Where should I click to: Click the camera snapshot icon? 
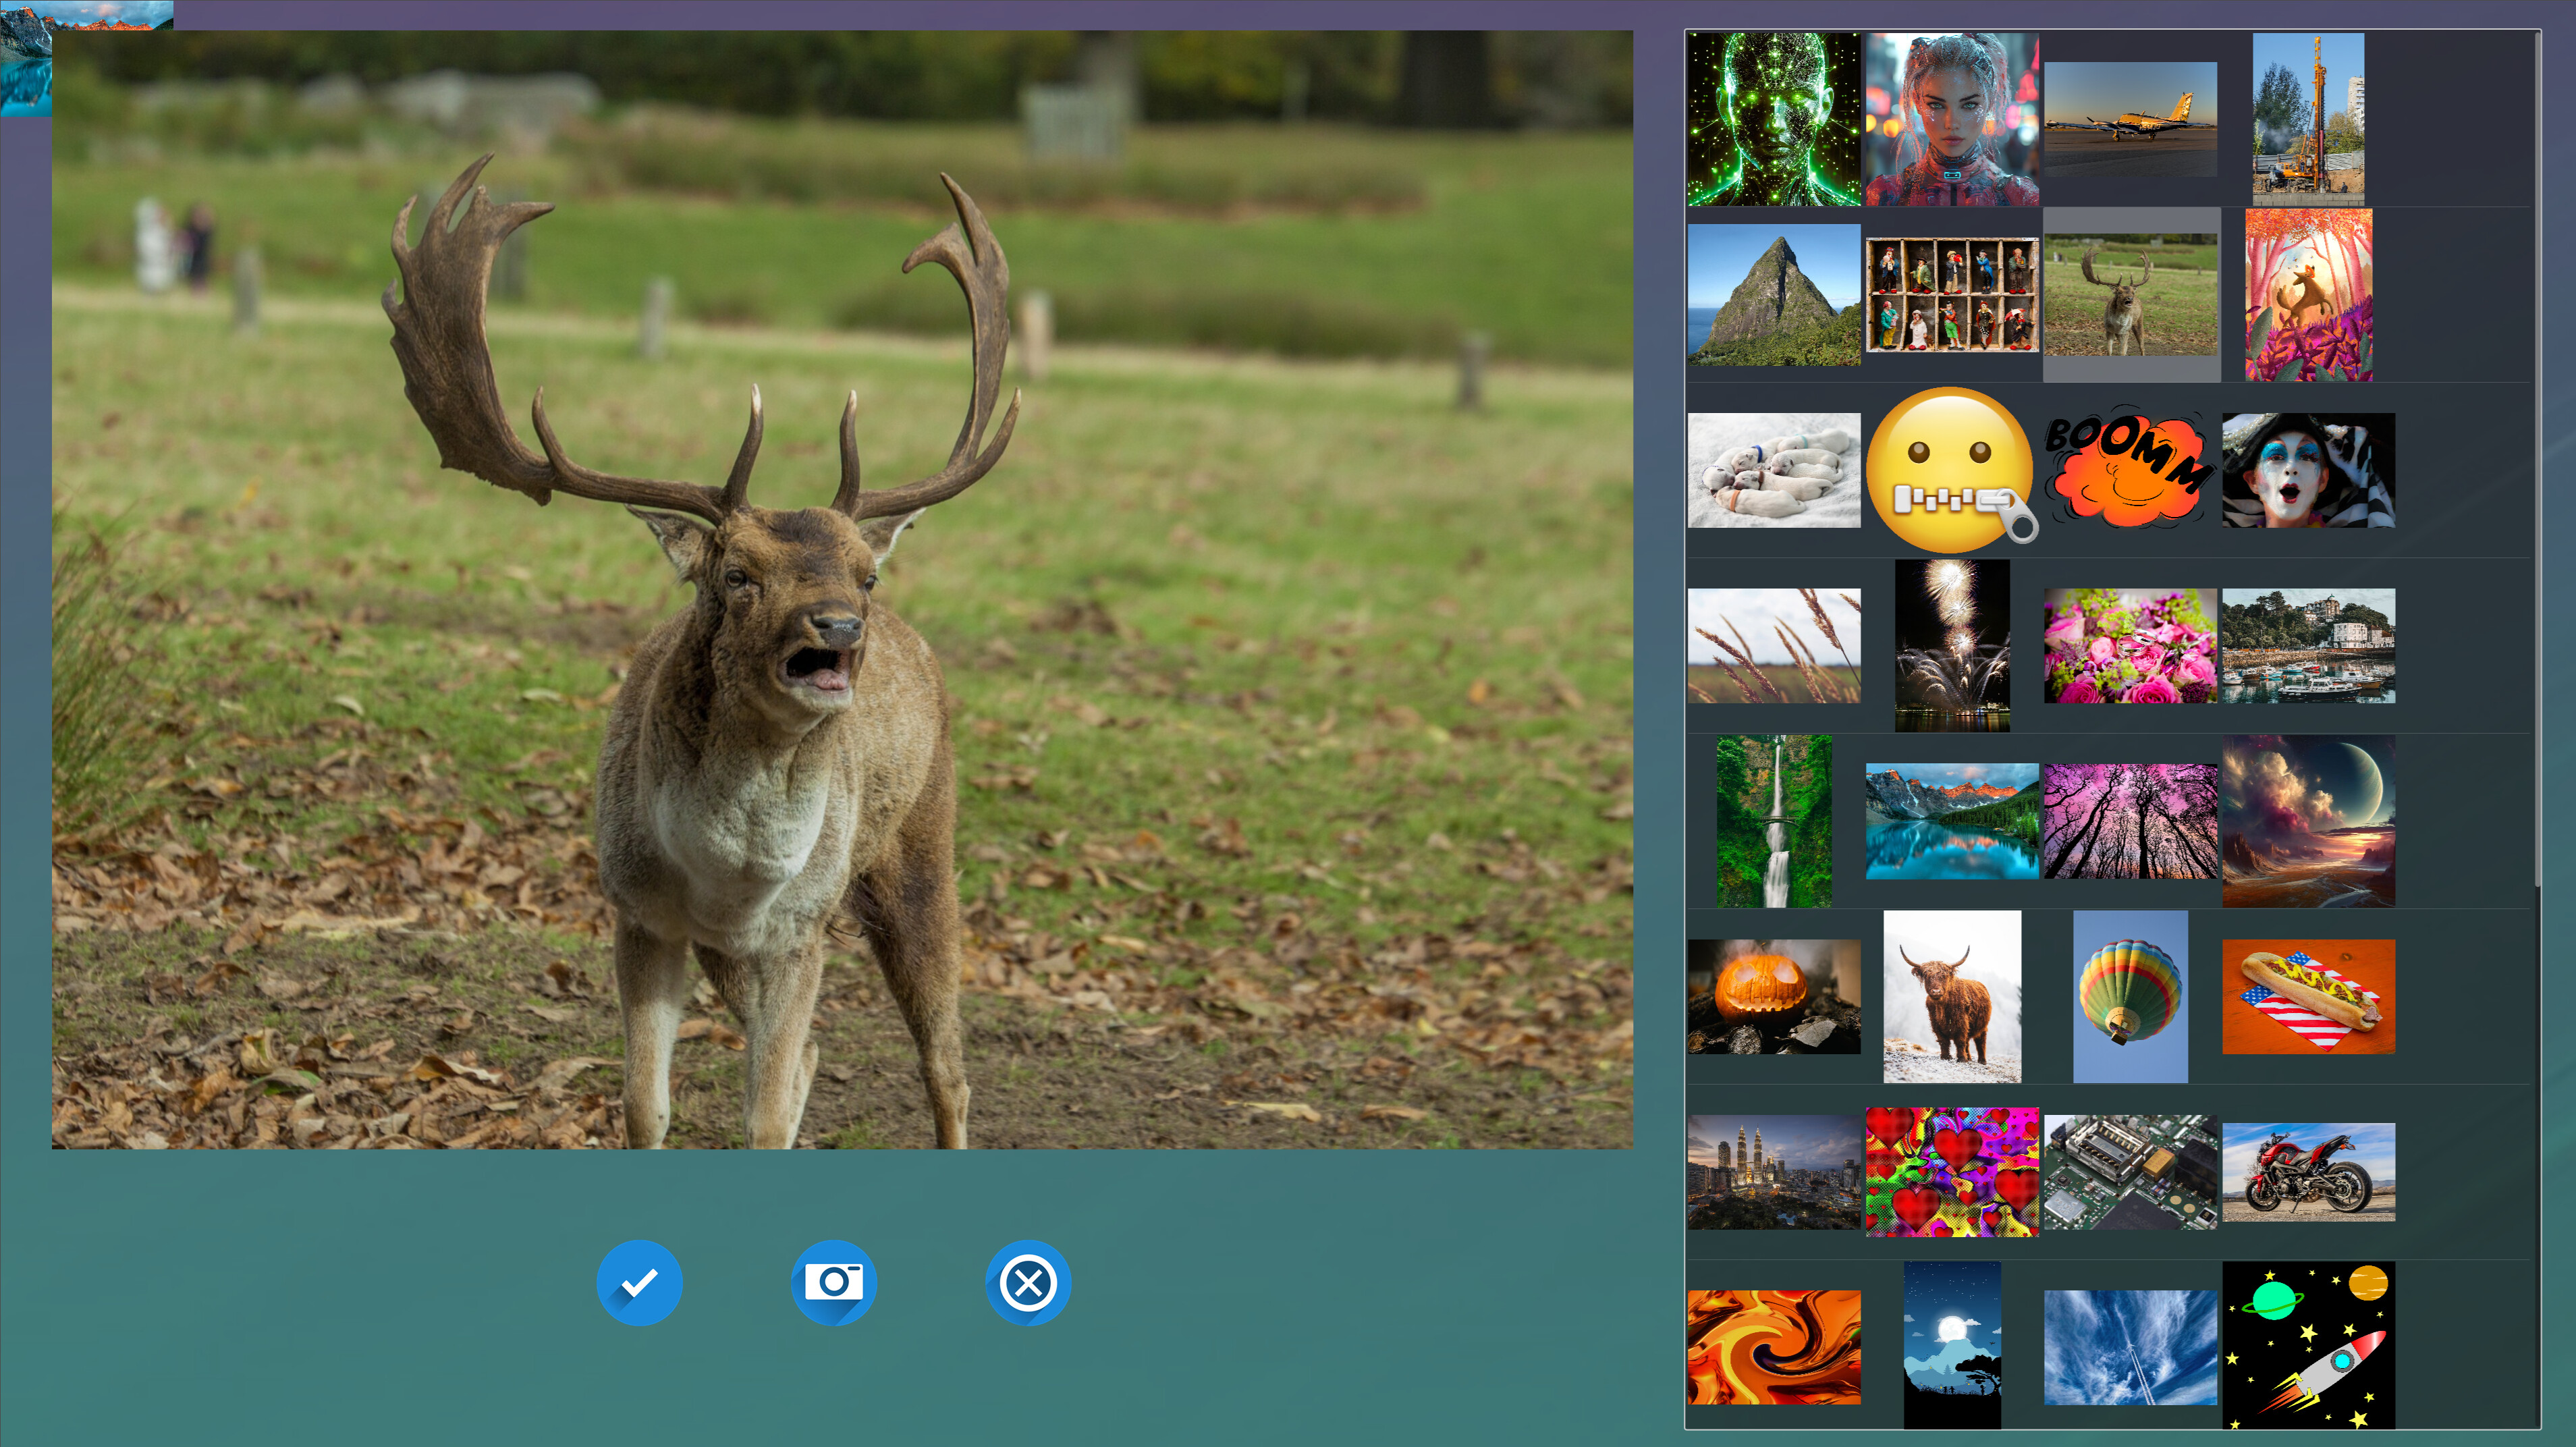coord(833,1283)
